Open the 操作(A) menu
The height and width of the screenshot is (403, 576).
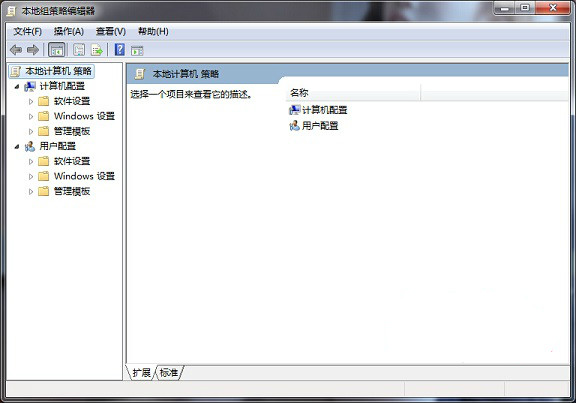(69, 32)
